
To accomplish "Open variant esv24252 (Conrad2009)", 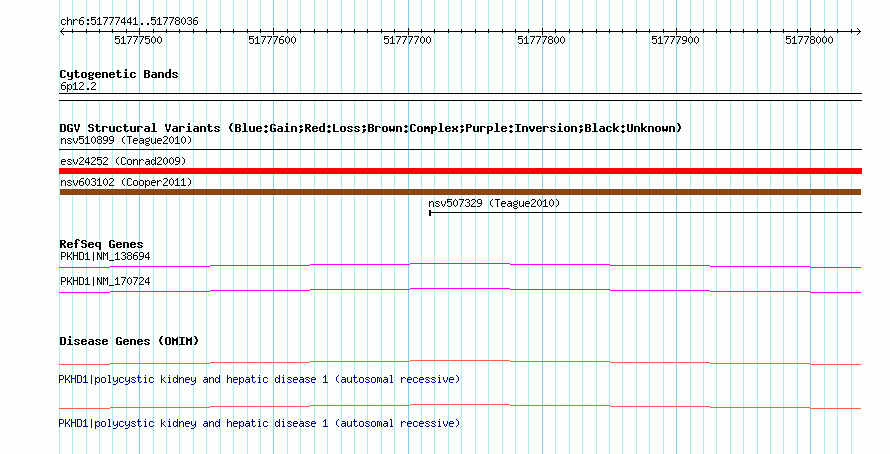I will click(x=123, y=161).
